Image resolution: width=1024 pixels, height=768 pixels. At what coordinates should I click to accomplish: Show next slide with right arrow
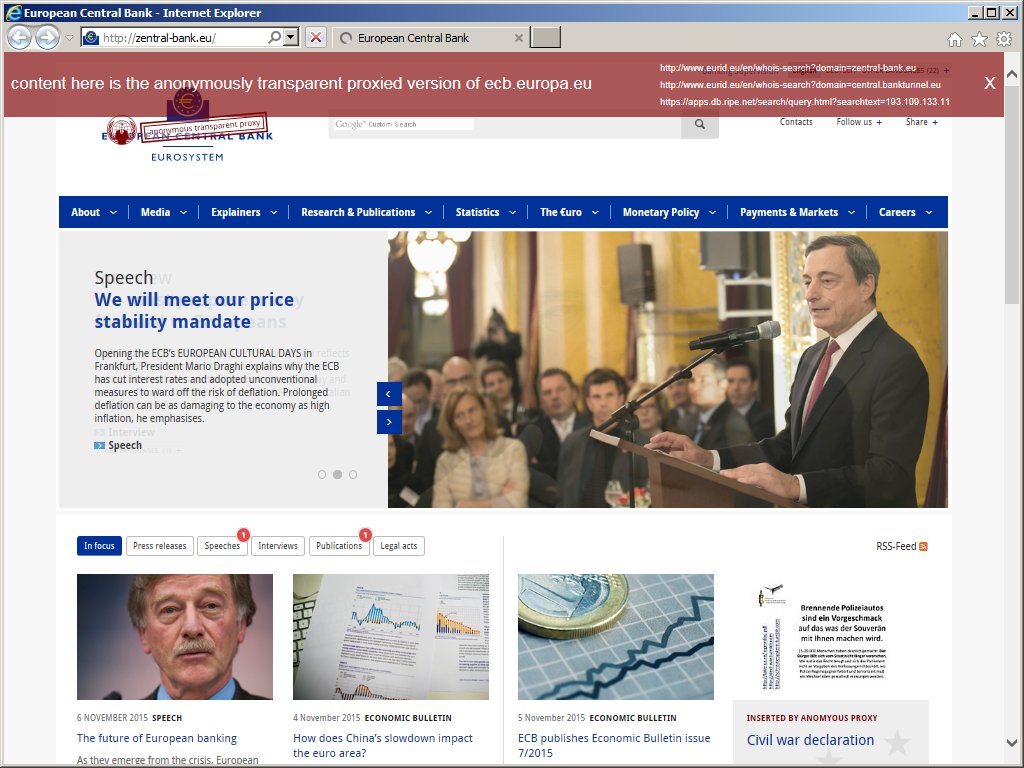(x=389, y=422)
